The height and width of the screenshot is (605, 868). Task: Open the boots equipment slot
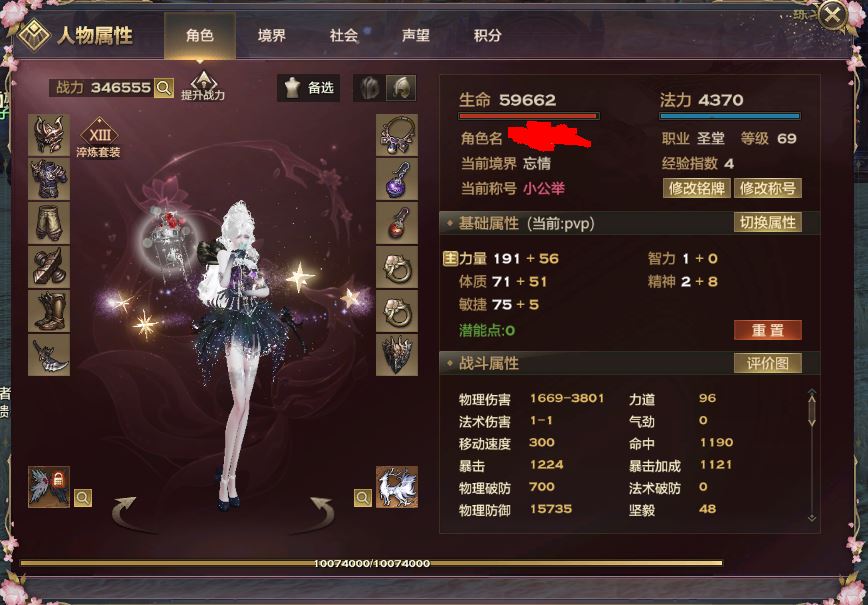point(49,311)
